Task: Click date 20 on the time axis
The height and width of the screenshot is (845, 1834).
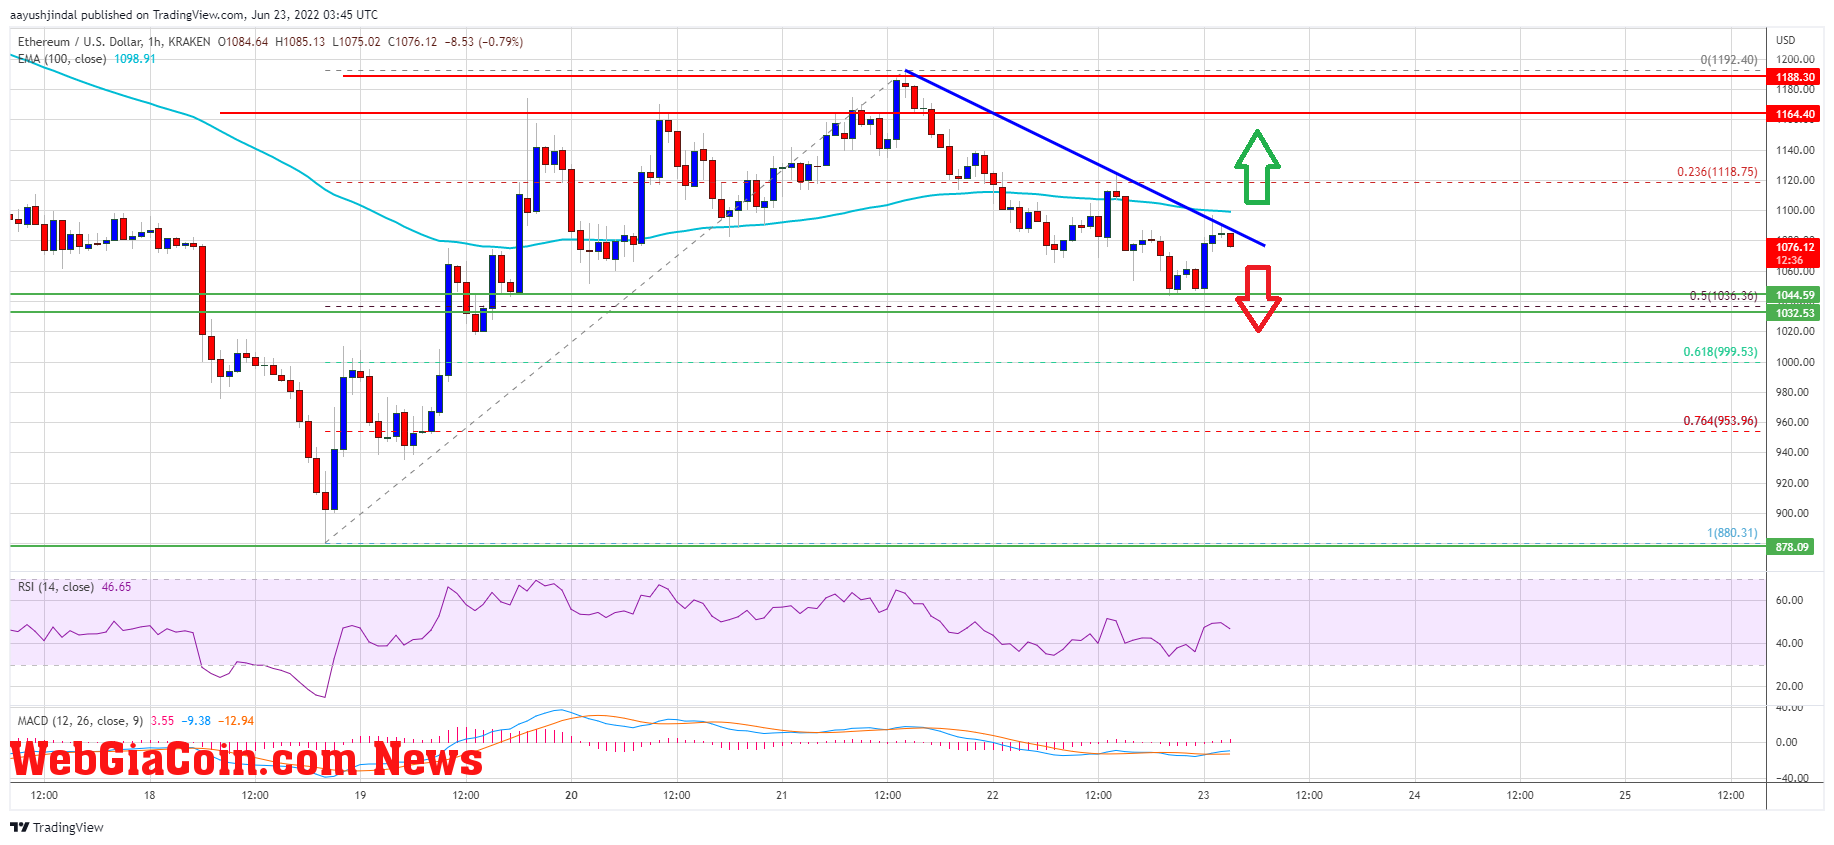Action: 571,796
